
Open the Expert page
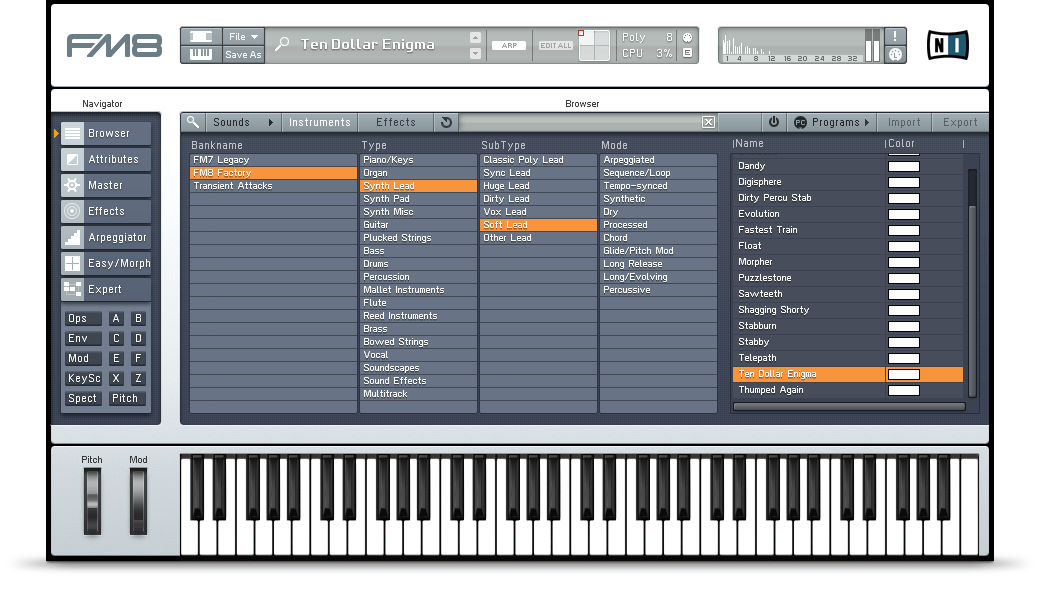[106, 289]
